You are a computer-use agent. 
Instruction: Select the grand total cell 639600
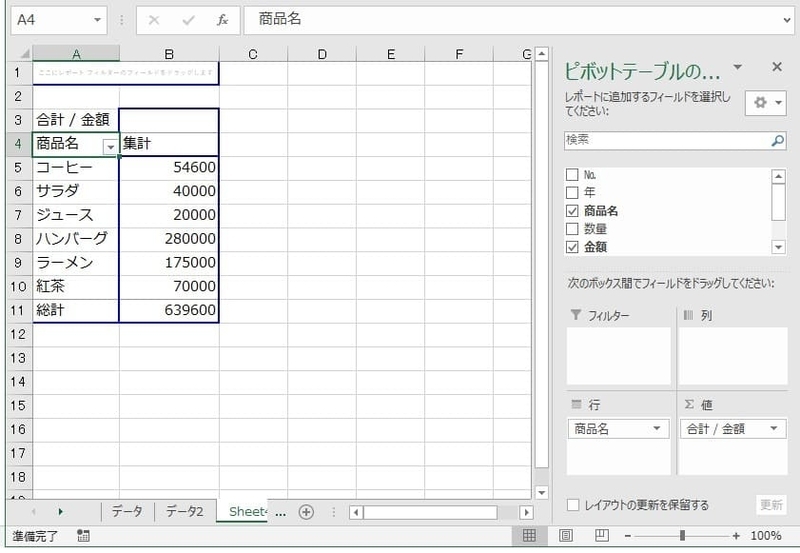pos(169,310)
